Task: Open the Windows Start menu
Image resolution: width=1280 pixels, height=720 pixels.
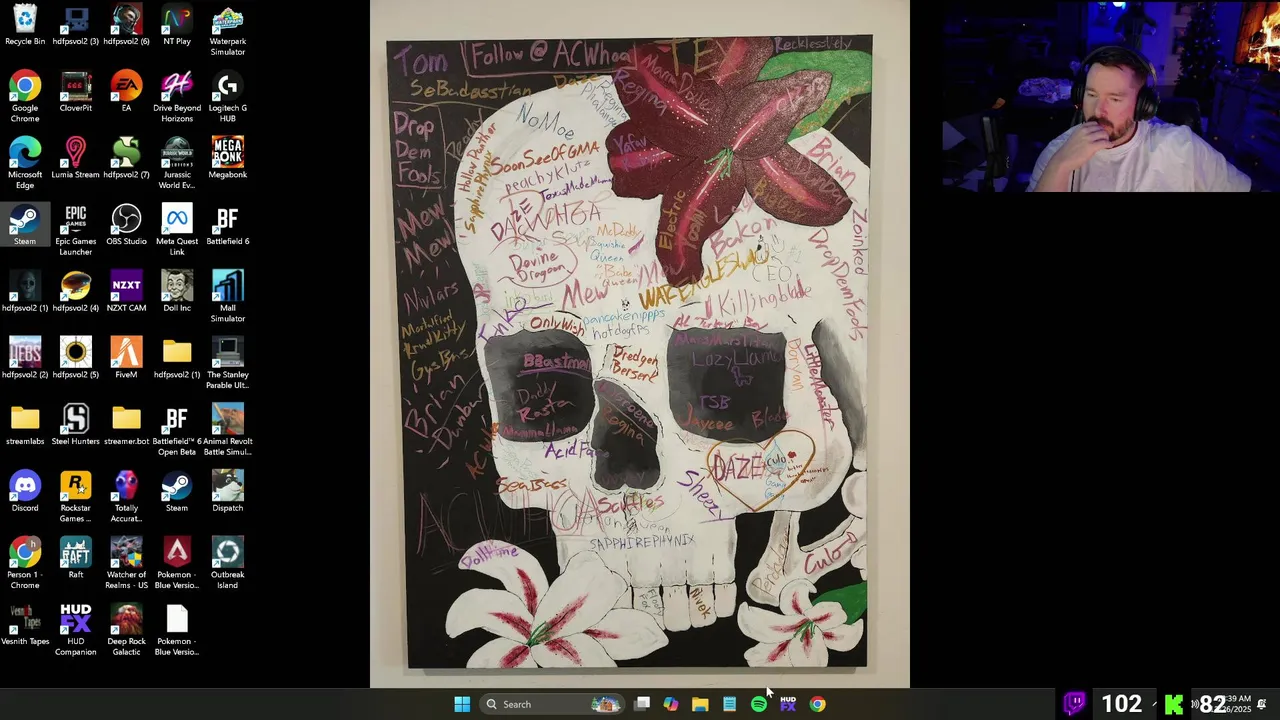Action: coord(462,704)
